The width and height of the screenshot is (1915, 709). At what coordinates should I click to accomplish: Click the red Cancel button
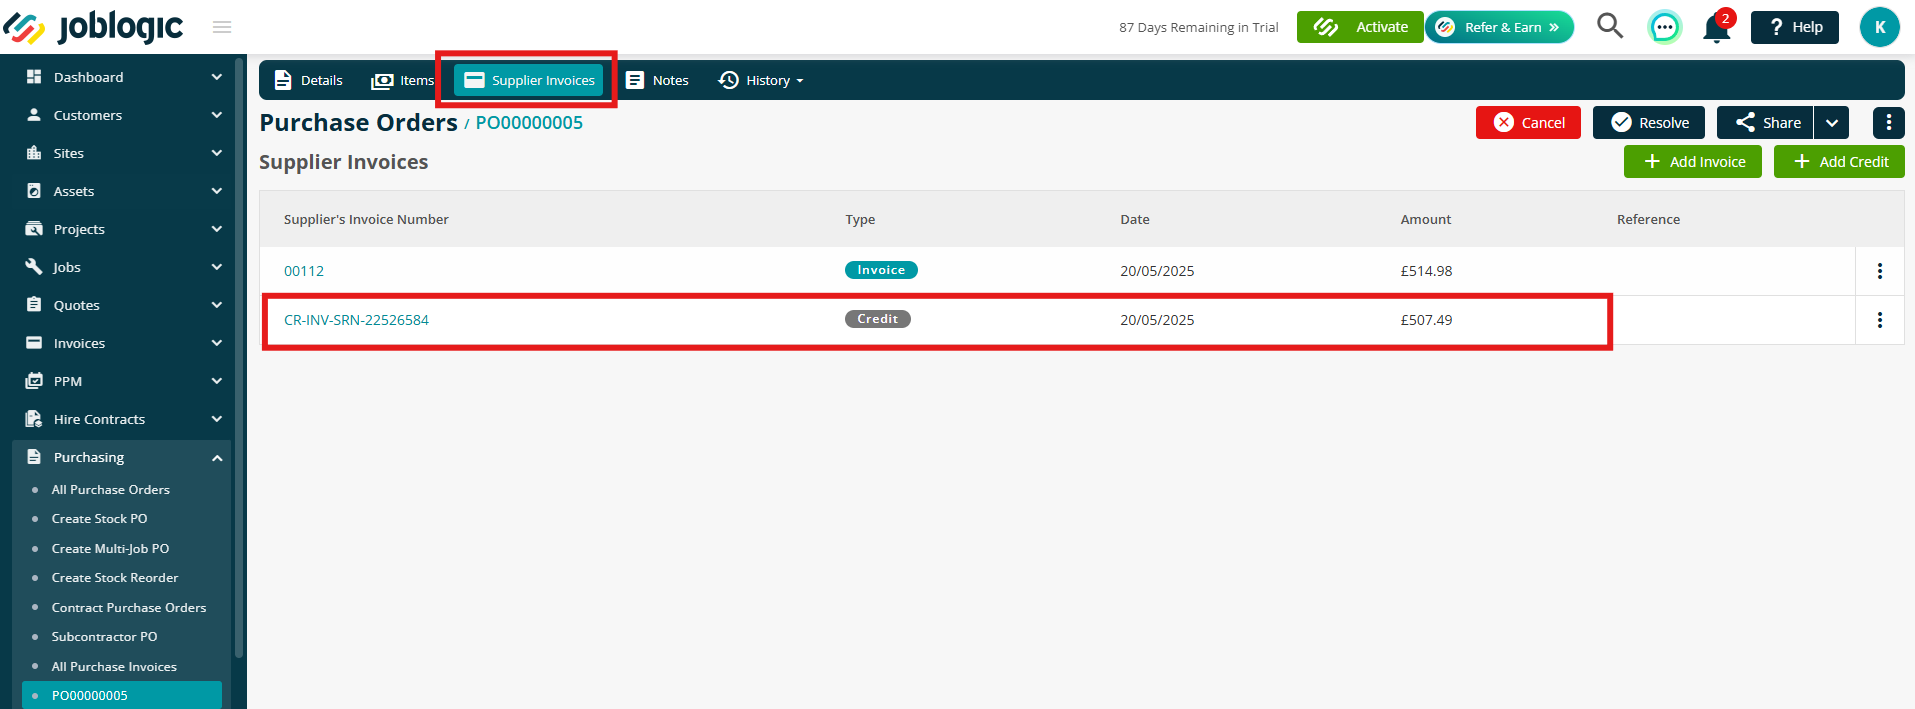pyautogui.click(x=1528, y=123)
